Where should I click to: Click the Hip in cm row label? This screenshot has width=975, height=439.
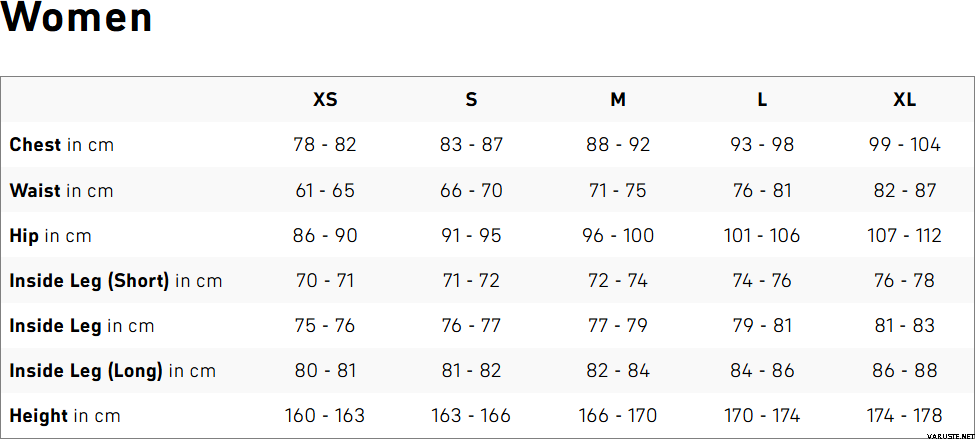pyautogui.click(x=50, y=236)
